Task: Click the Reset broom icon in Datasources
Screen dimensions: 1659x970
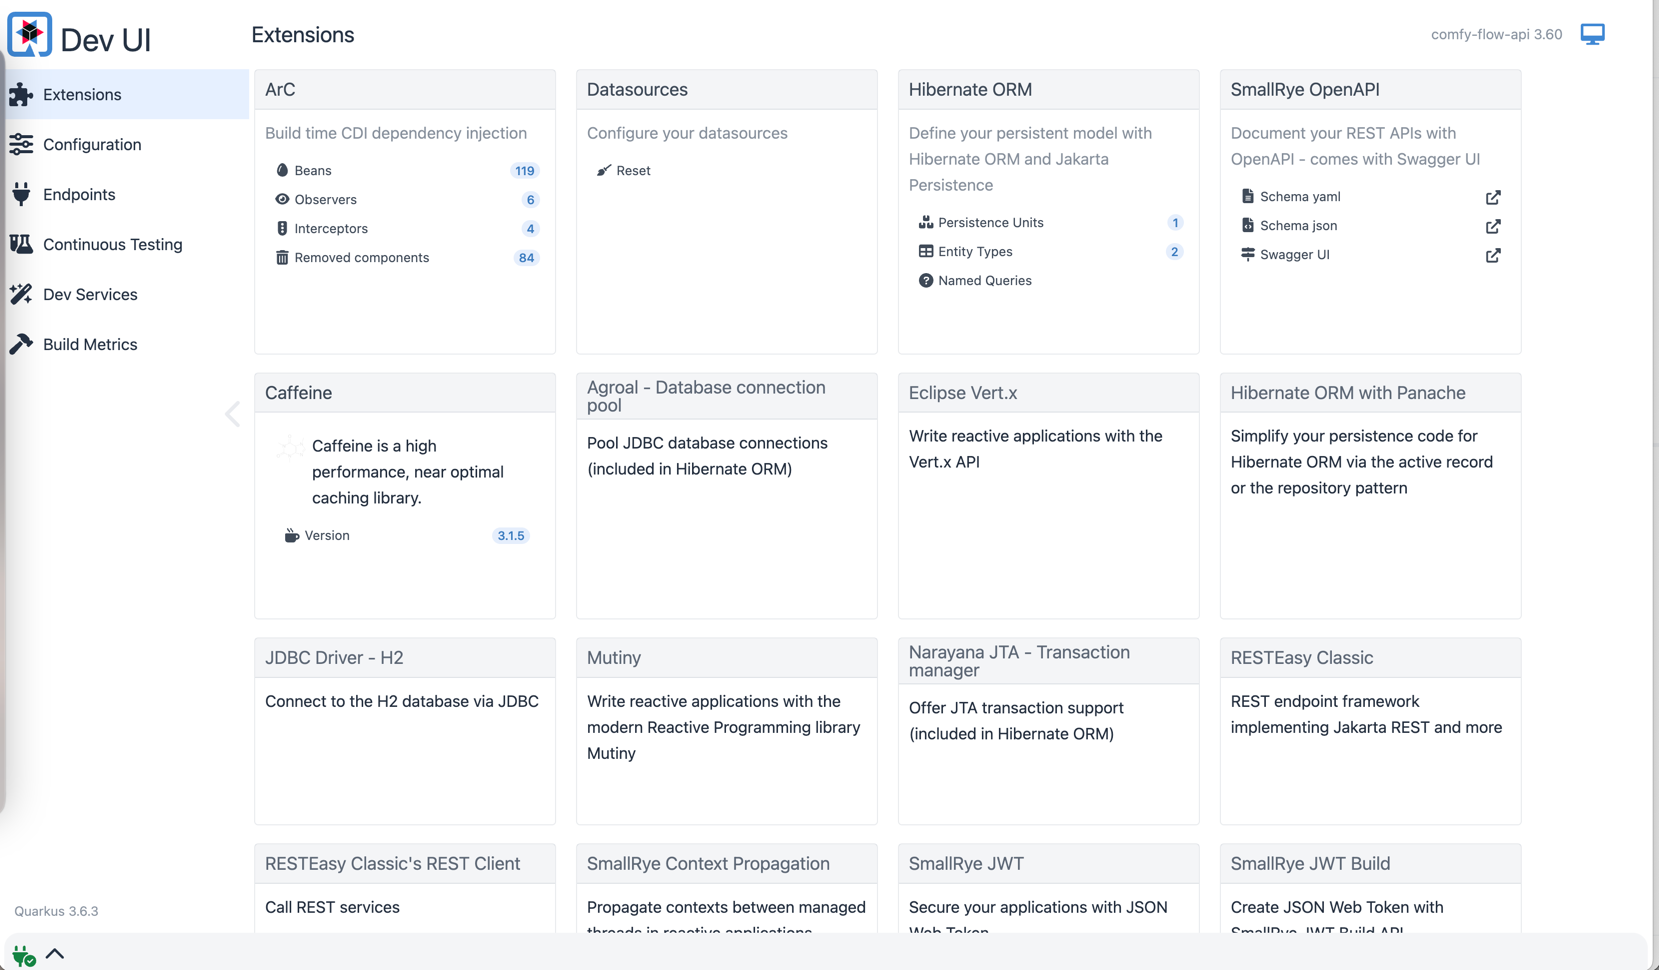Action: (x=604, y=171)
